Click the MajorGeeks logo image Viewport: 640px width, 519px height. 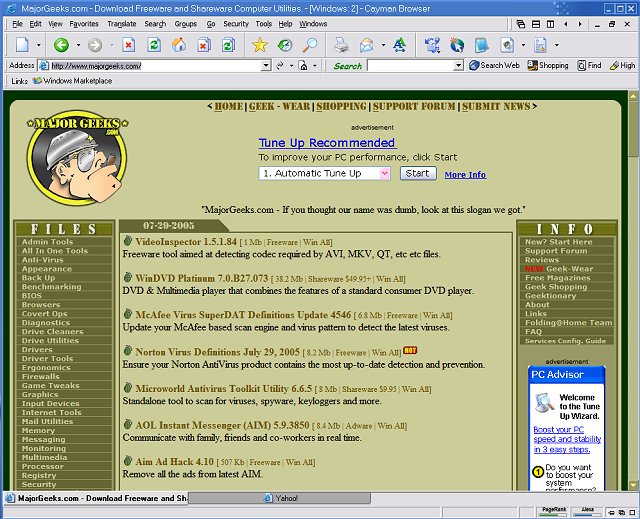point(77,157)
